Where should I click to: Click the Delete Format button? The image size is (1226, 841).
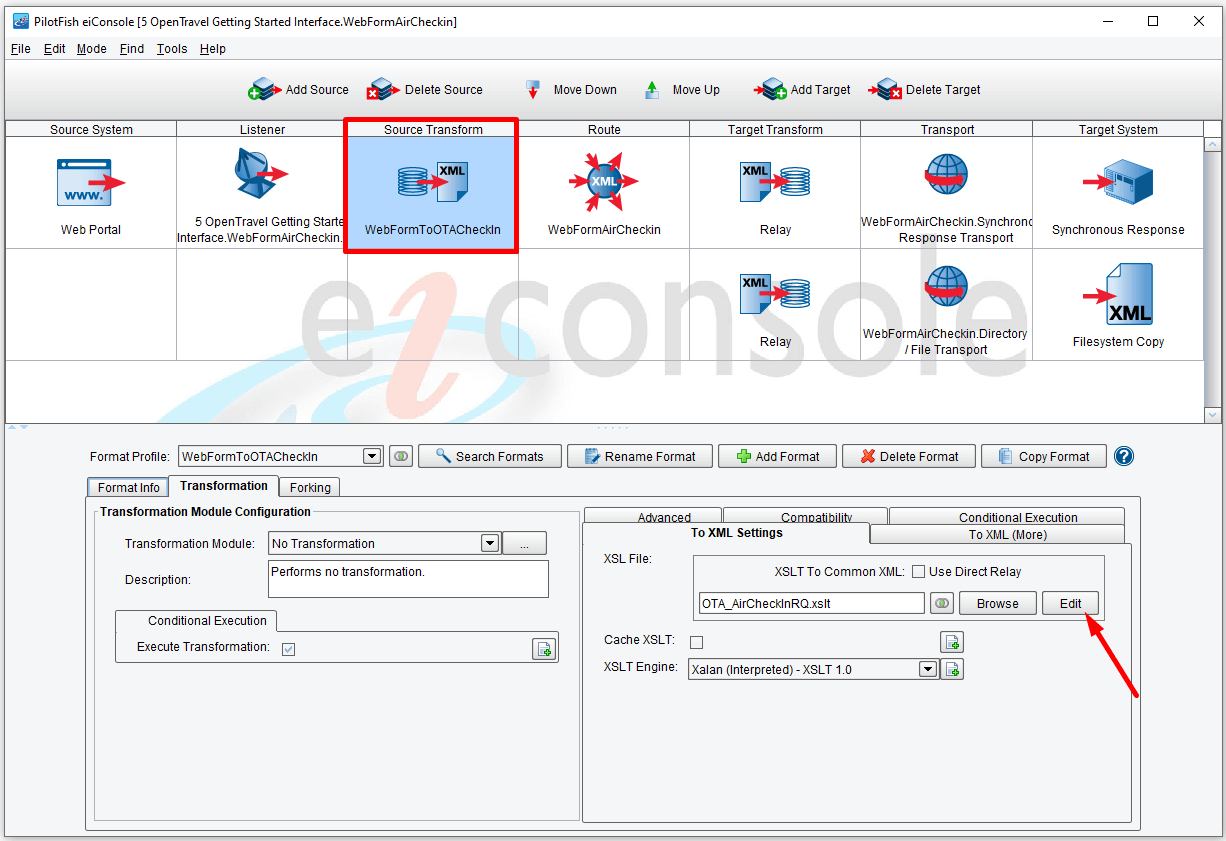[x=908, y=456]
